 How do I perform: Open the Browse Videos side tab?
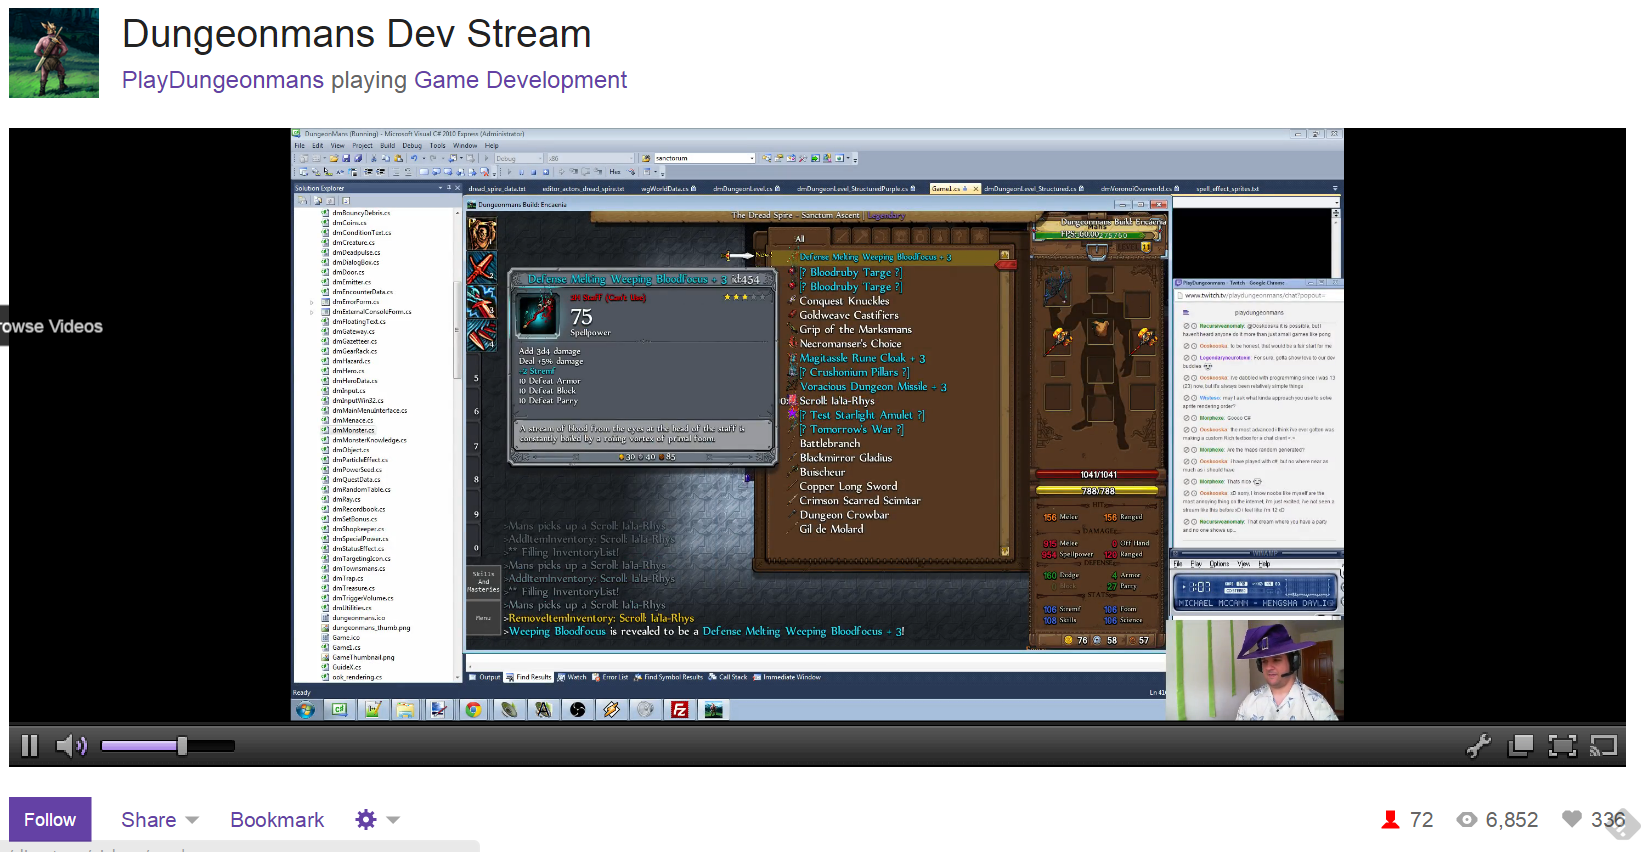[x=51, y=326]
